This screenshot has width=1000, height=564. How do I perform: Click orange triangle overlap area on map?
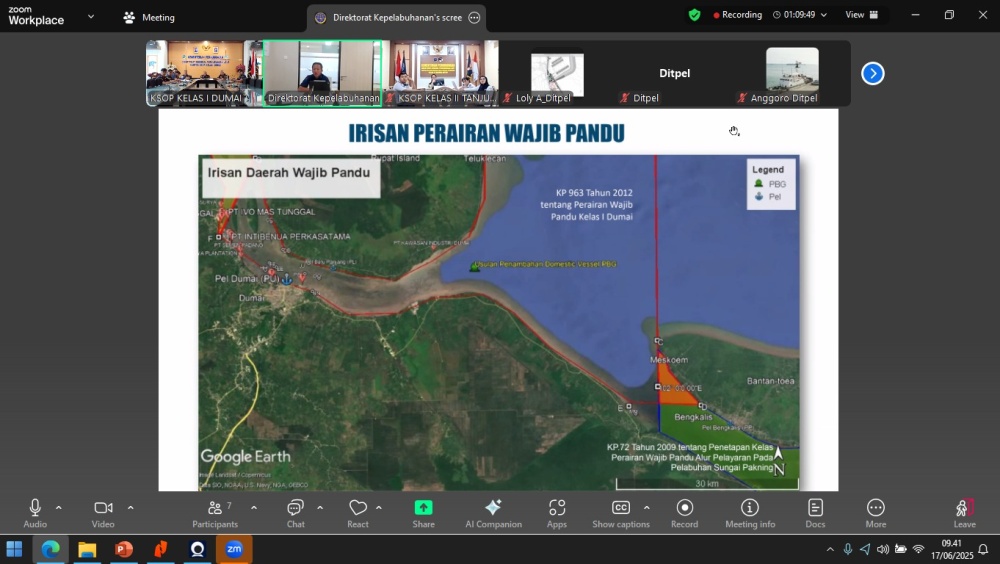(x=673, y=387)
